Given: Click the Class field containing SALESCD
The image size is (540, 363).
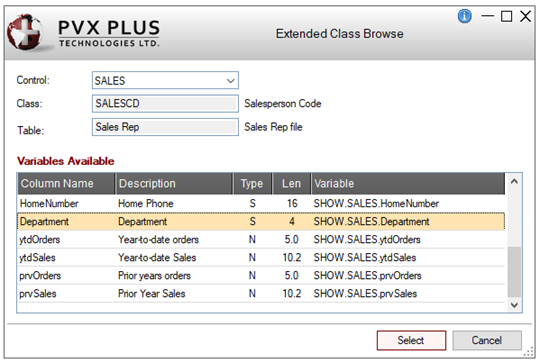Looking at the screenshot, I should tap(165, 104).
